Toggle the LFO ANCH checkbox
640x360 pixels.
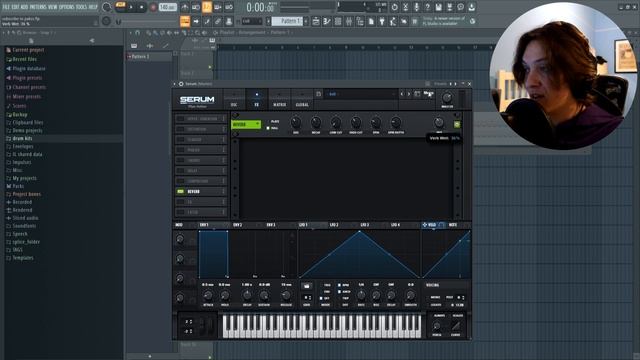(x=340, y=292)
